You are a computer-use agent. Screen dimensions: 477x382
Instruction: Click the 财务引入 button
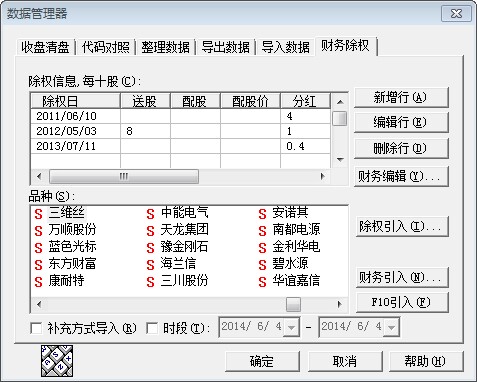pos(402,277)
